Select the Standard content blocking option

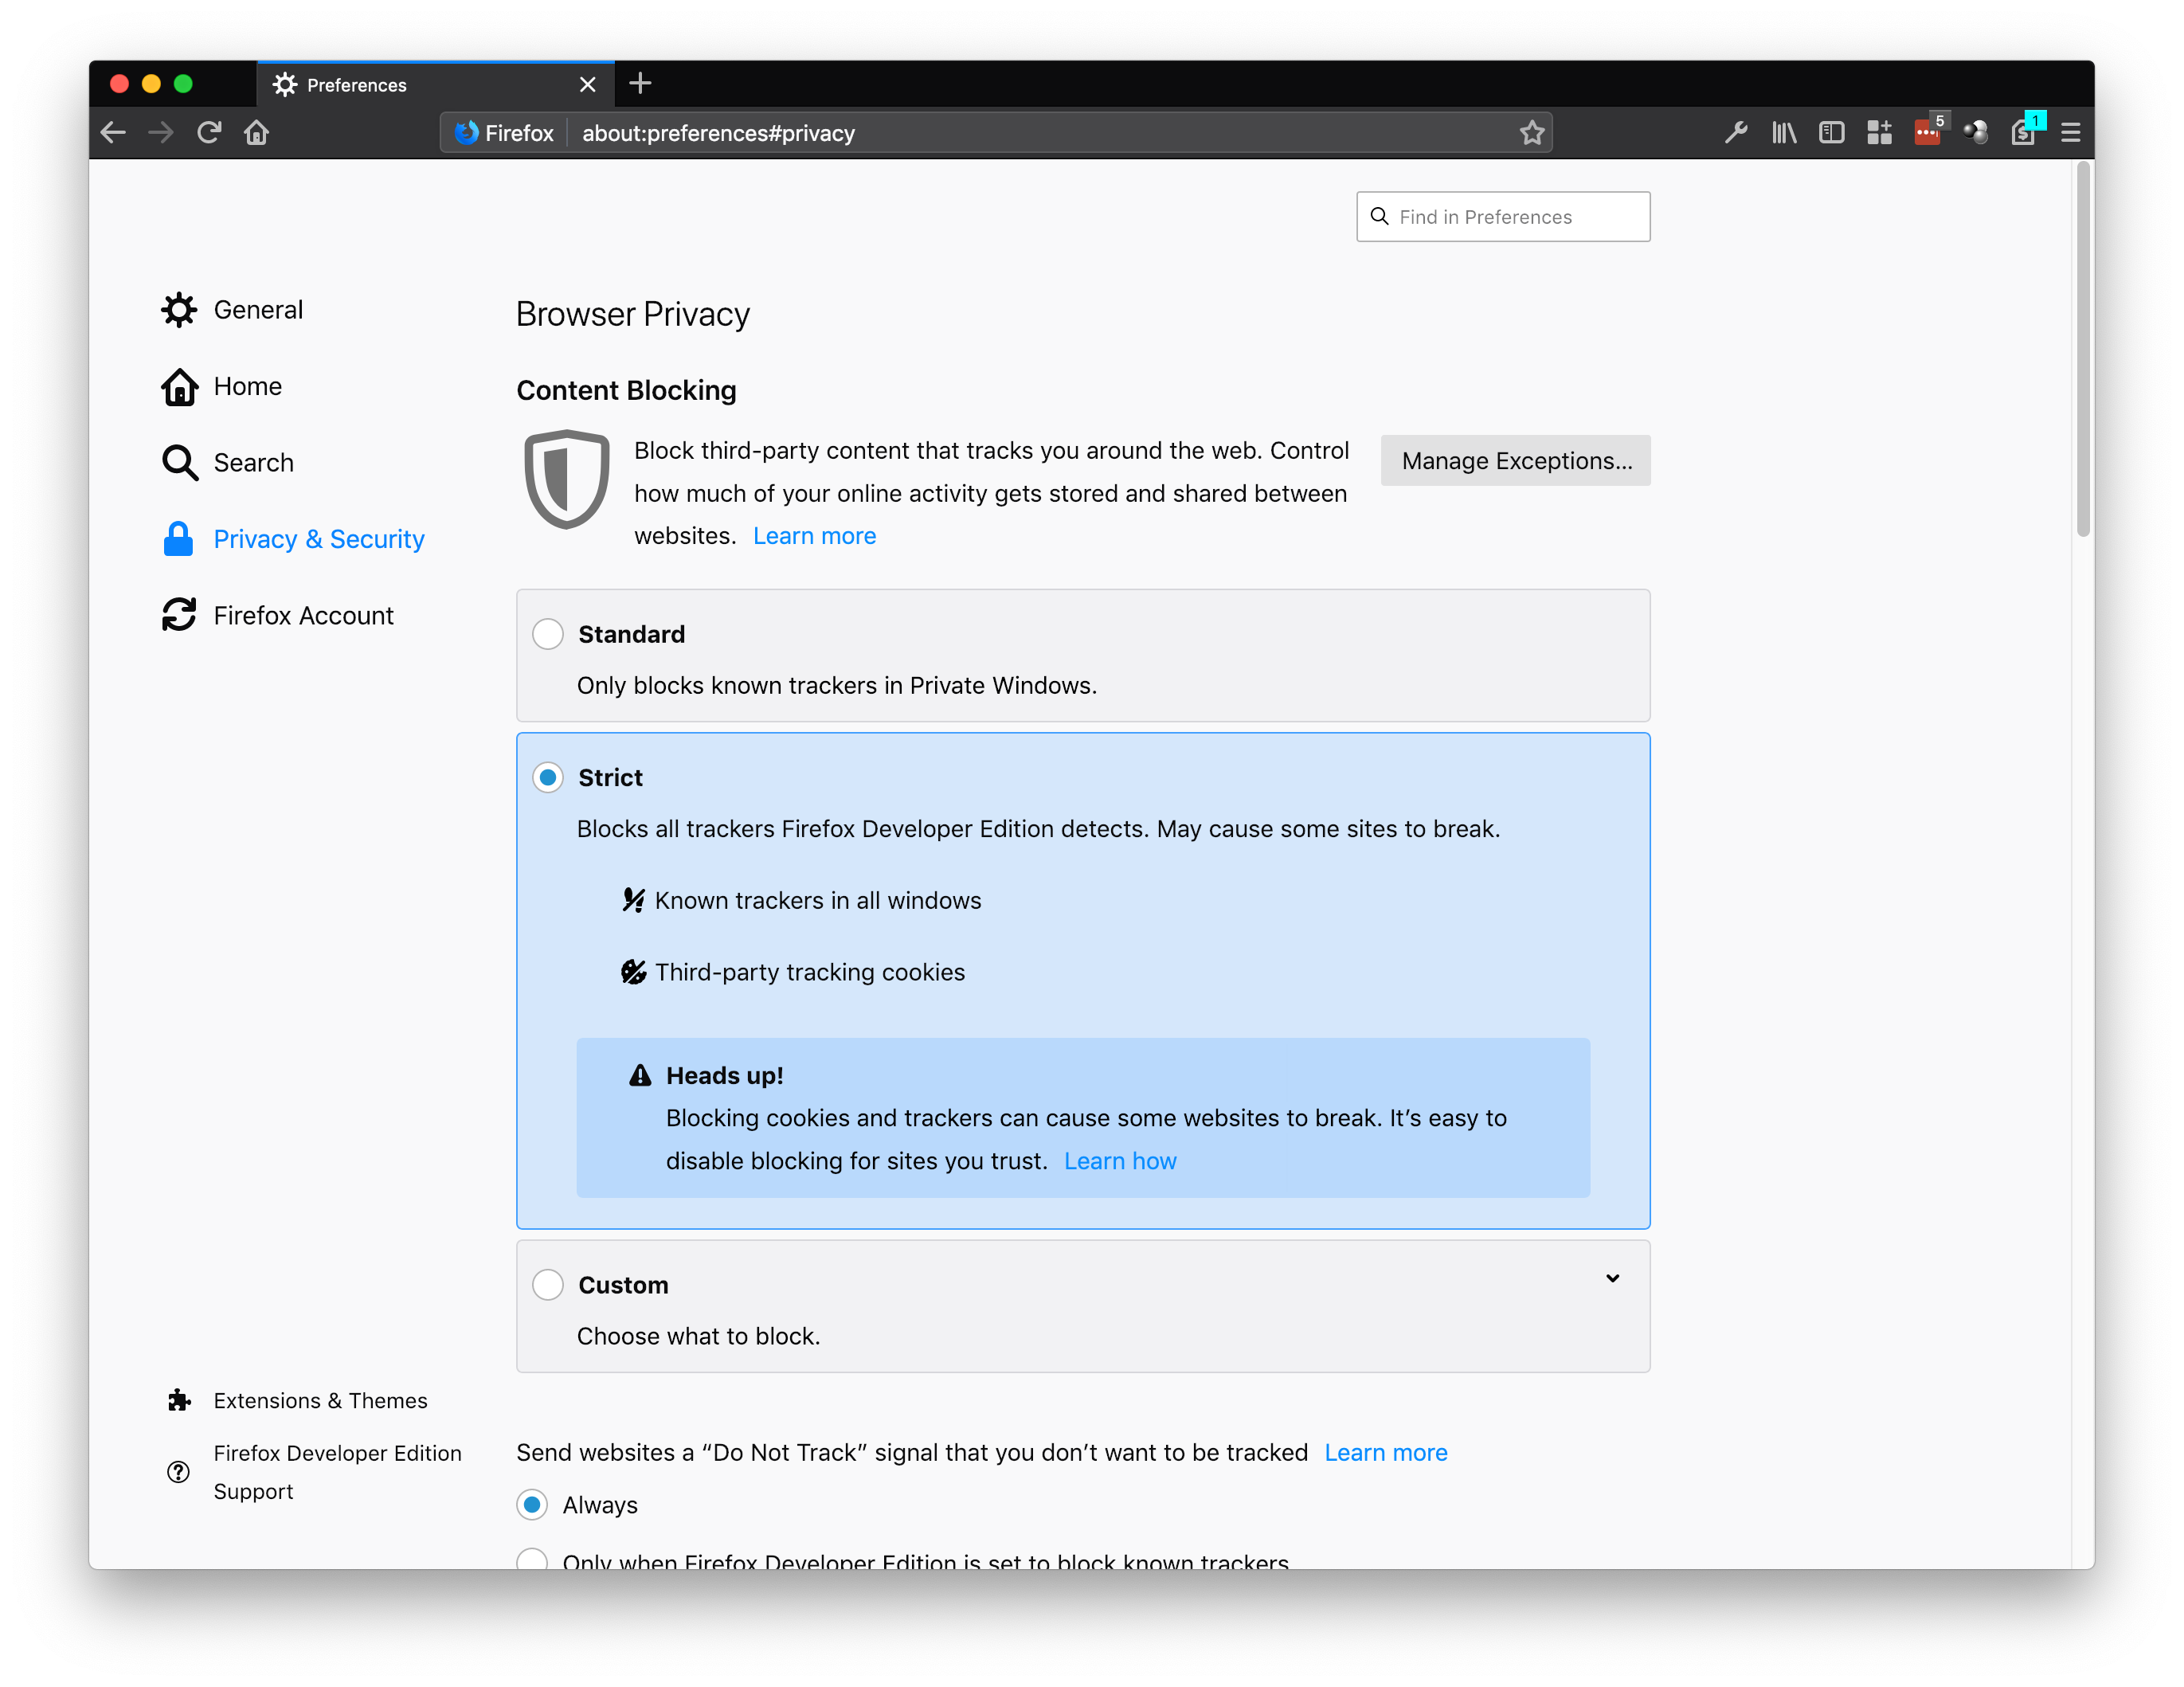pyautogui.click(x=548, y=634)
